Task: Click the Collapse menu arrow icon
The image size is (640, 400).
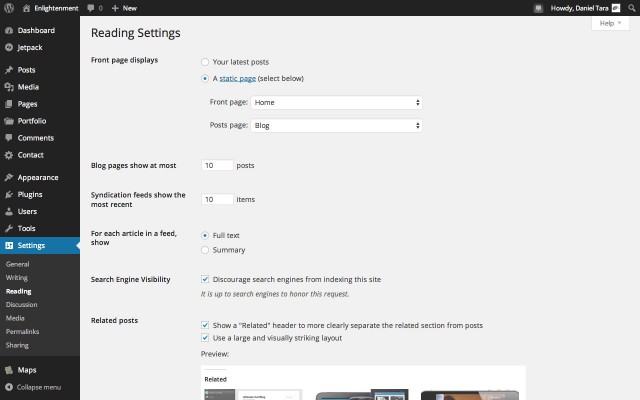Action: (x=9, y=387)
